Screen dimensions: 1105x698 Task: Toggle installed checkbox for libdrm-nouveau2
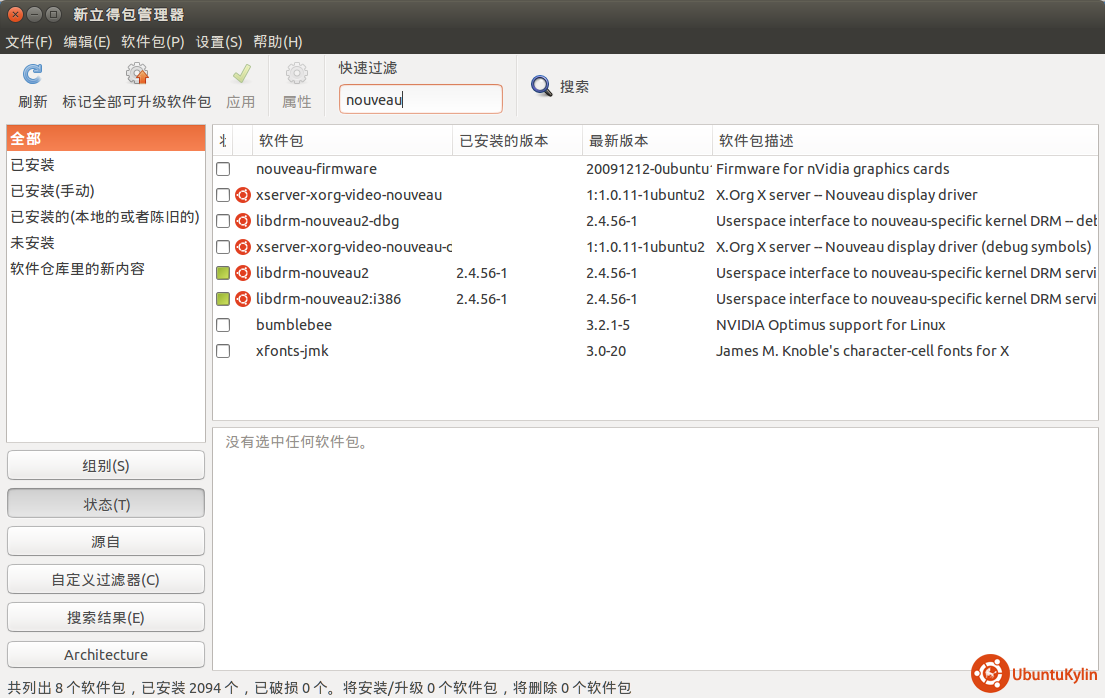tap(223, 273)
